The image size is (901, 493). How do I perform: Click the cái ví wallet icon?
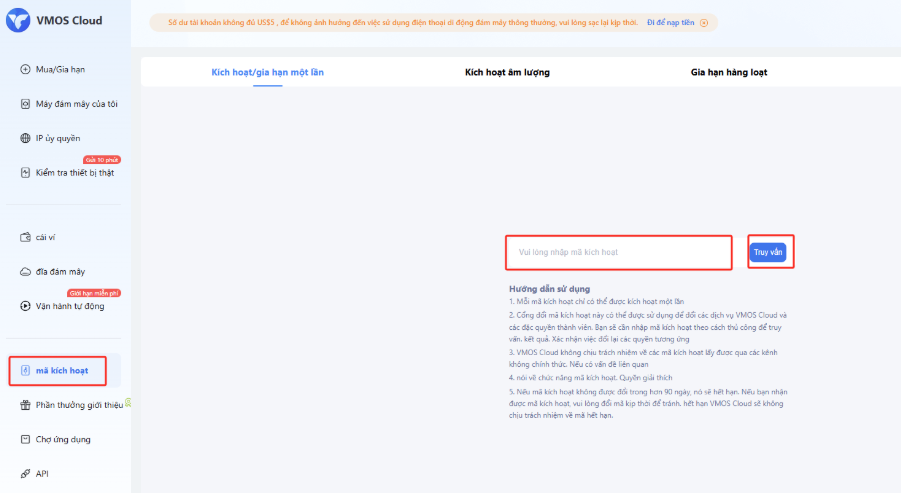pos(25,237)
